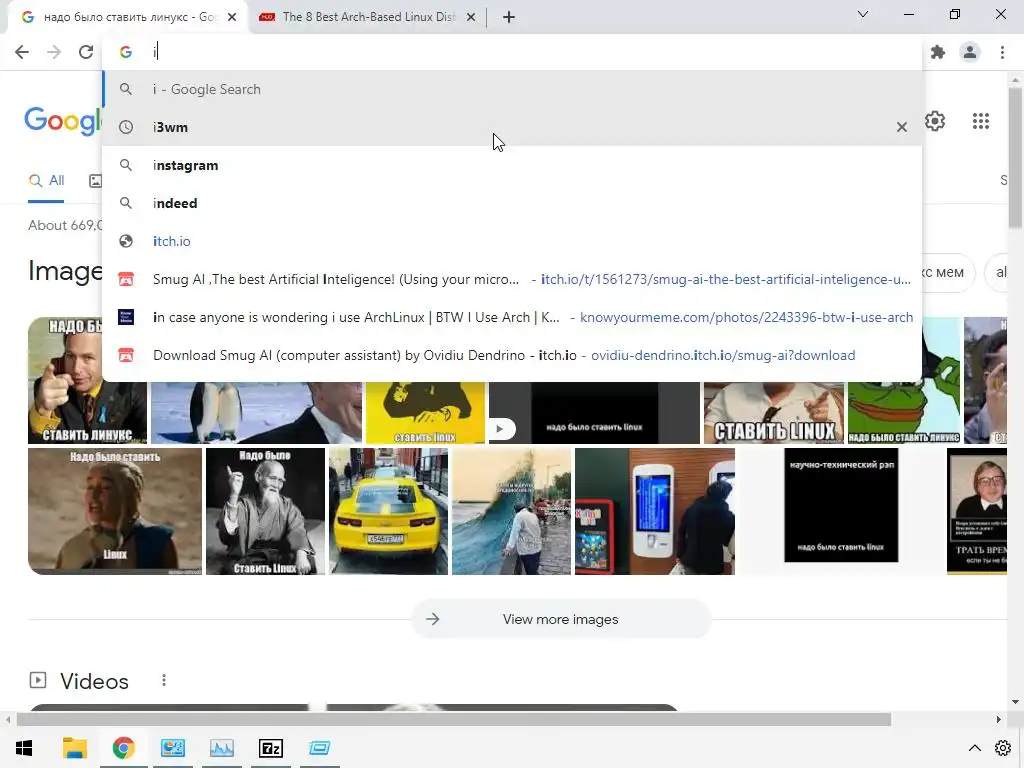Select the instagram suggestion

click(512, 165)
